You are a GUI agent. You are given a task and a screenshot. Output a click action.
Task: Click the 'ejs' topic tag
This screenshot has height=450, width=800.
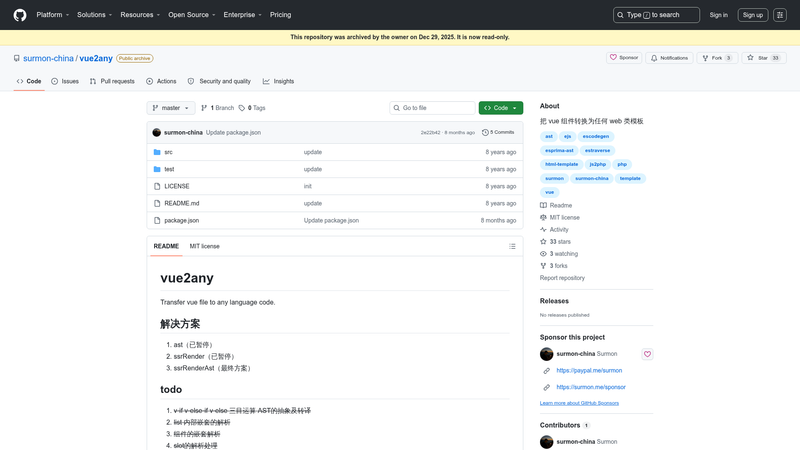[x=567, y=136]
